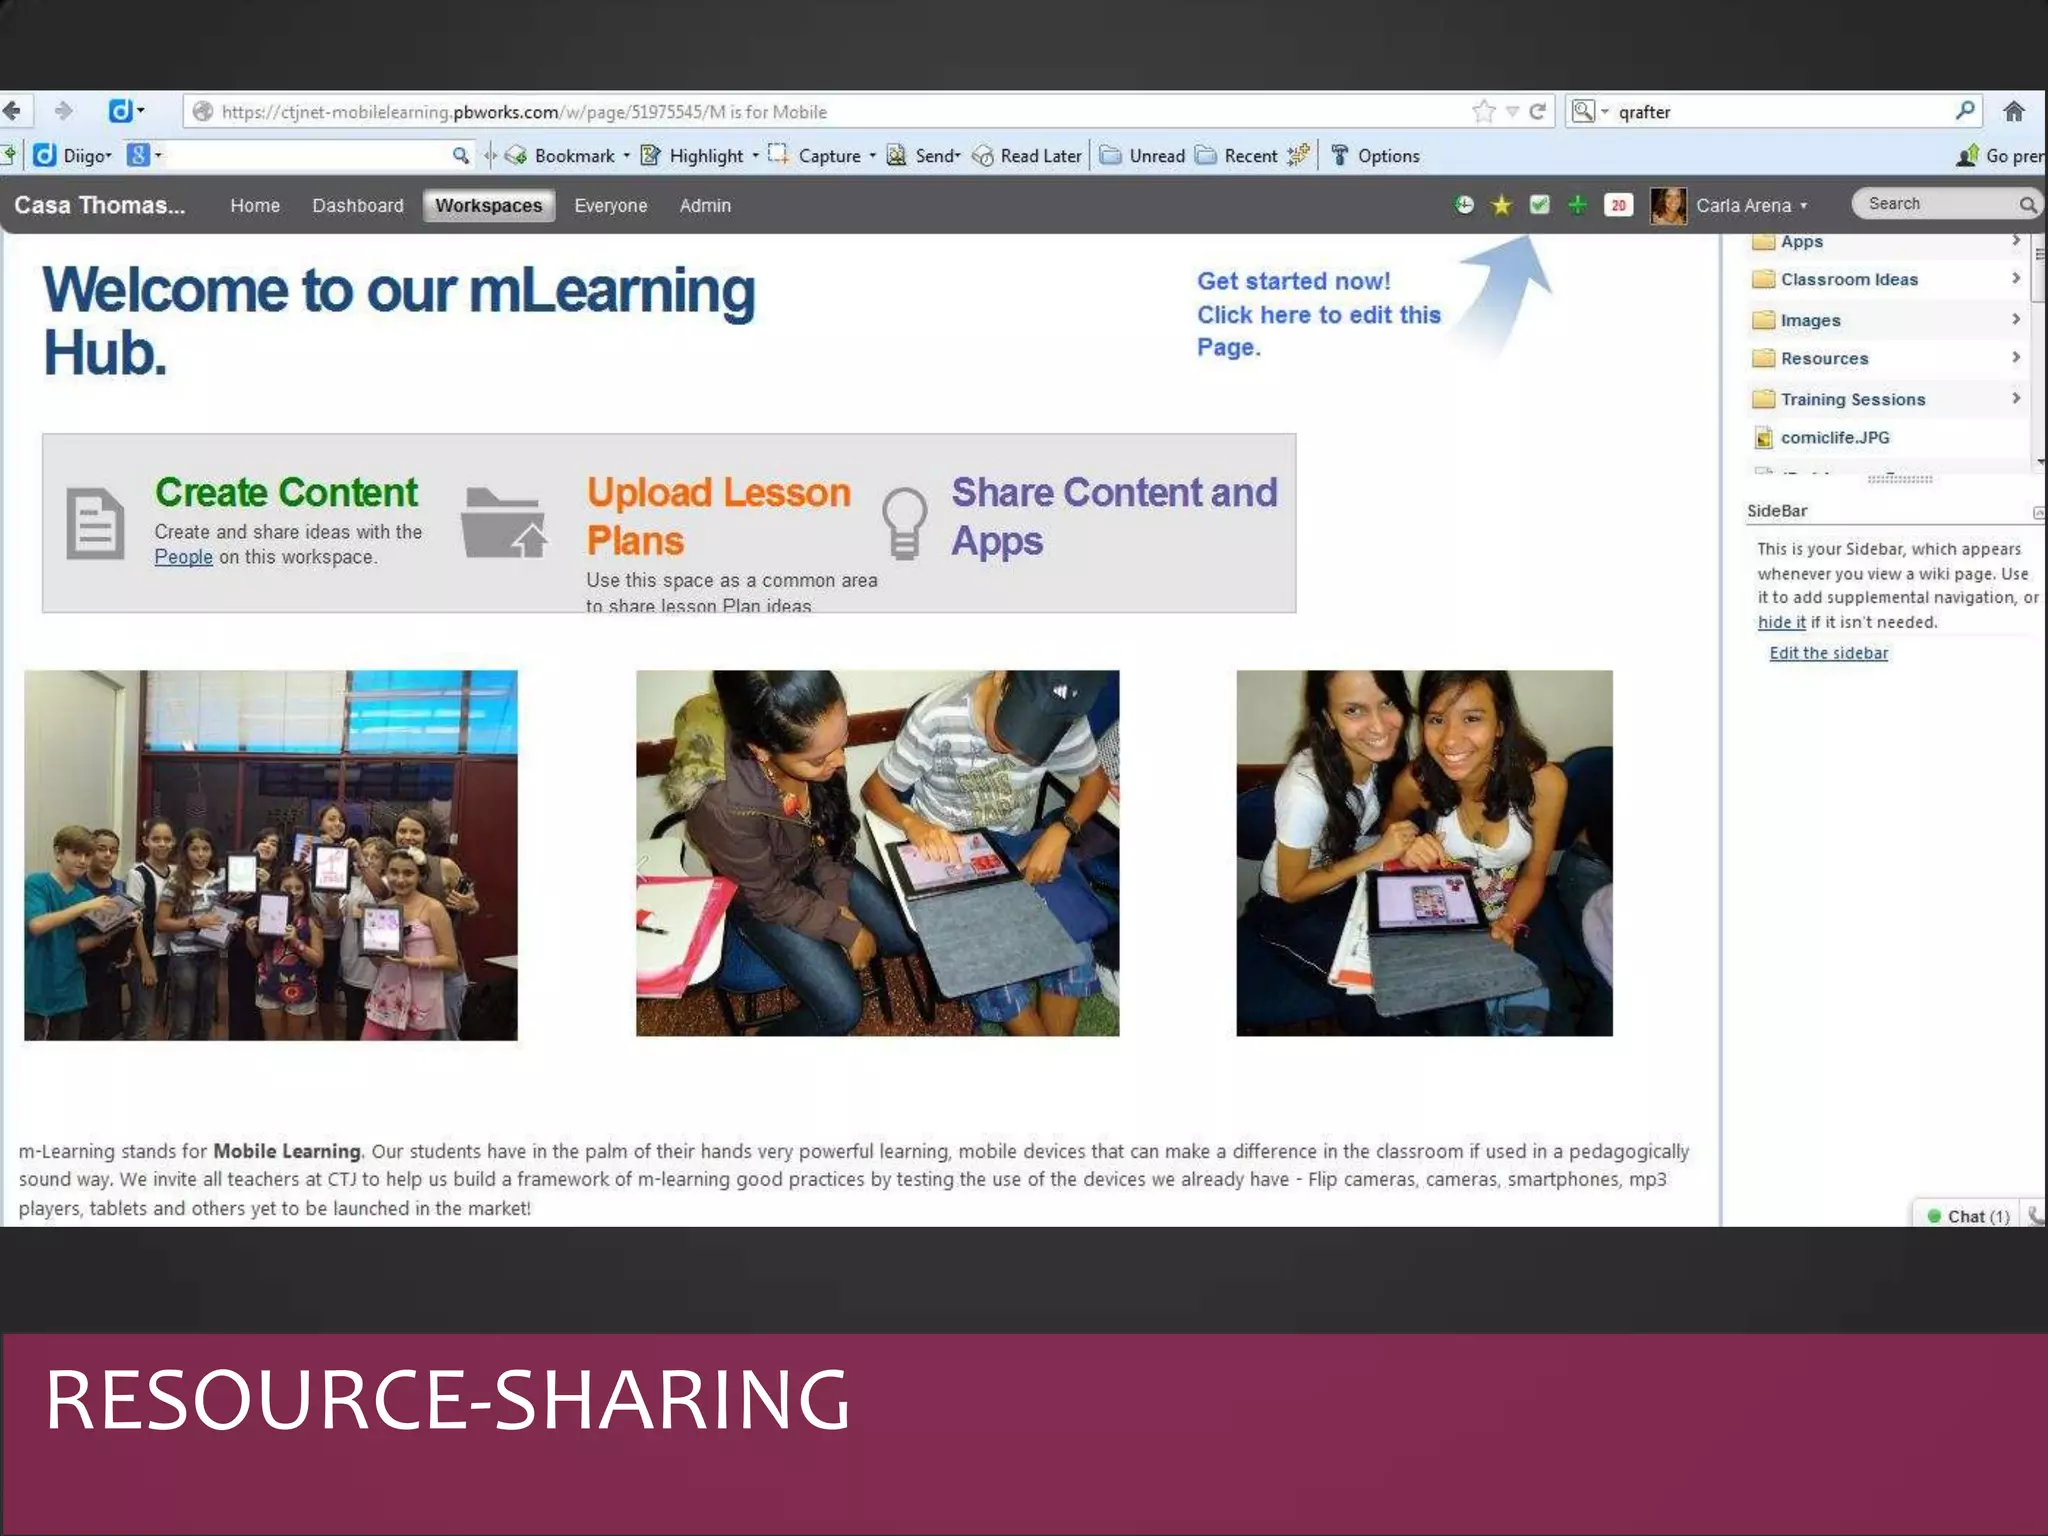Click the Google icon in Diigo toolbar
Viewport: 2048px width, 1536px height.
(138, 155)
